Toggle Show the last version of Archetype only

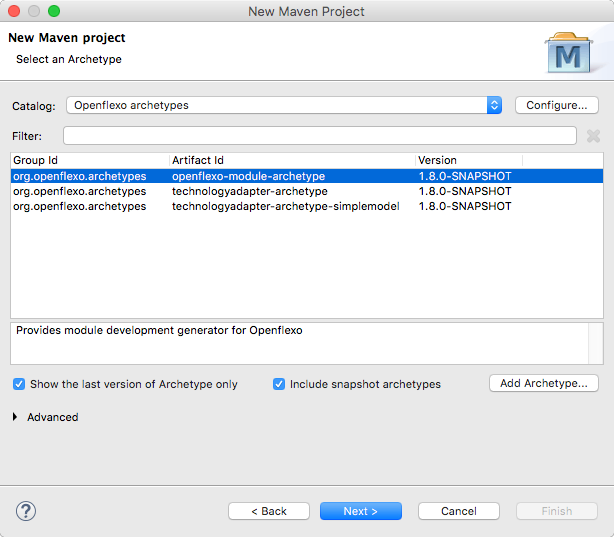[19, 384]
